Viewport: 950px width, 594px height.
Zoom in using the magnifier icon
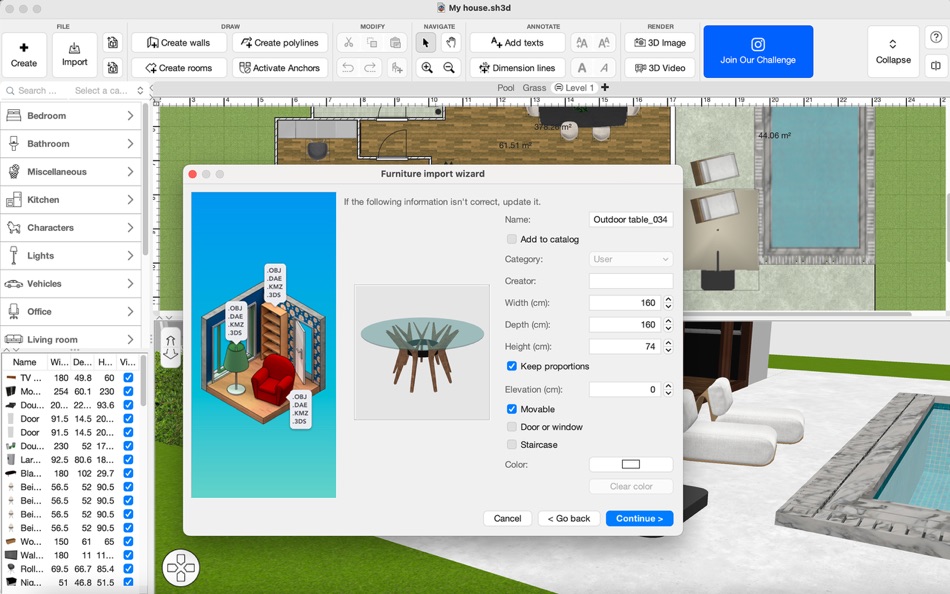click(x=426, y=68)
